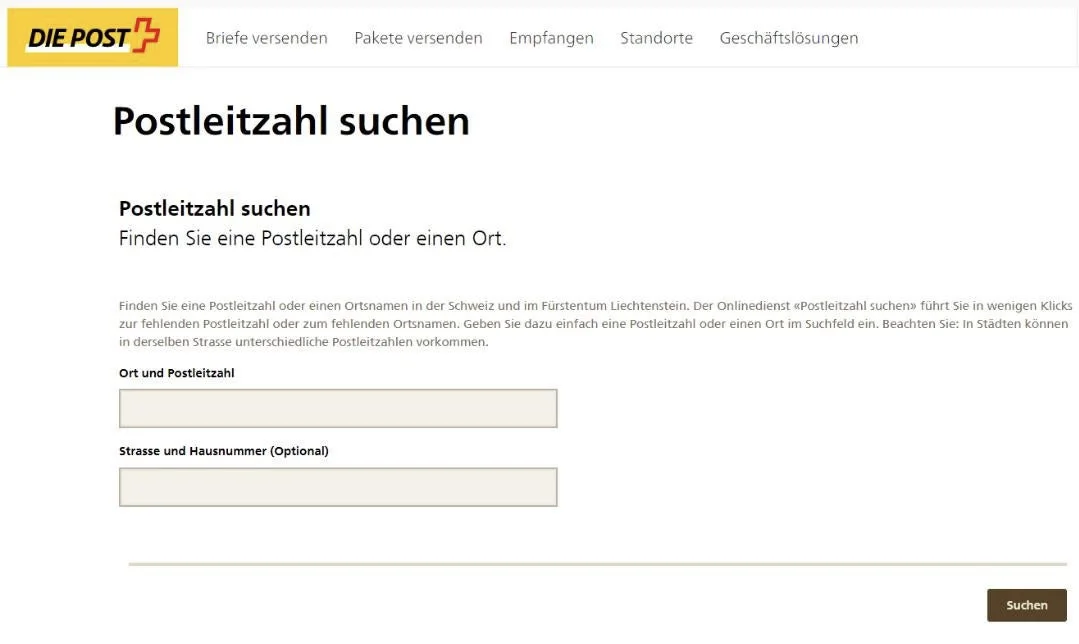1079x644 pixels.
Task: Click the horizontal divider above Suchen
Action: click(x=597, y=564)
